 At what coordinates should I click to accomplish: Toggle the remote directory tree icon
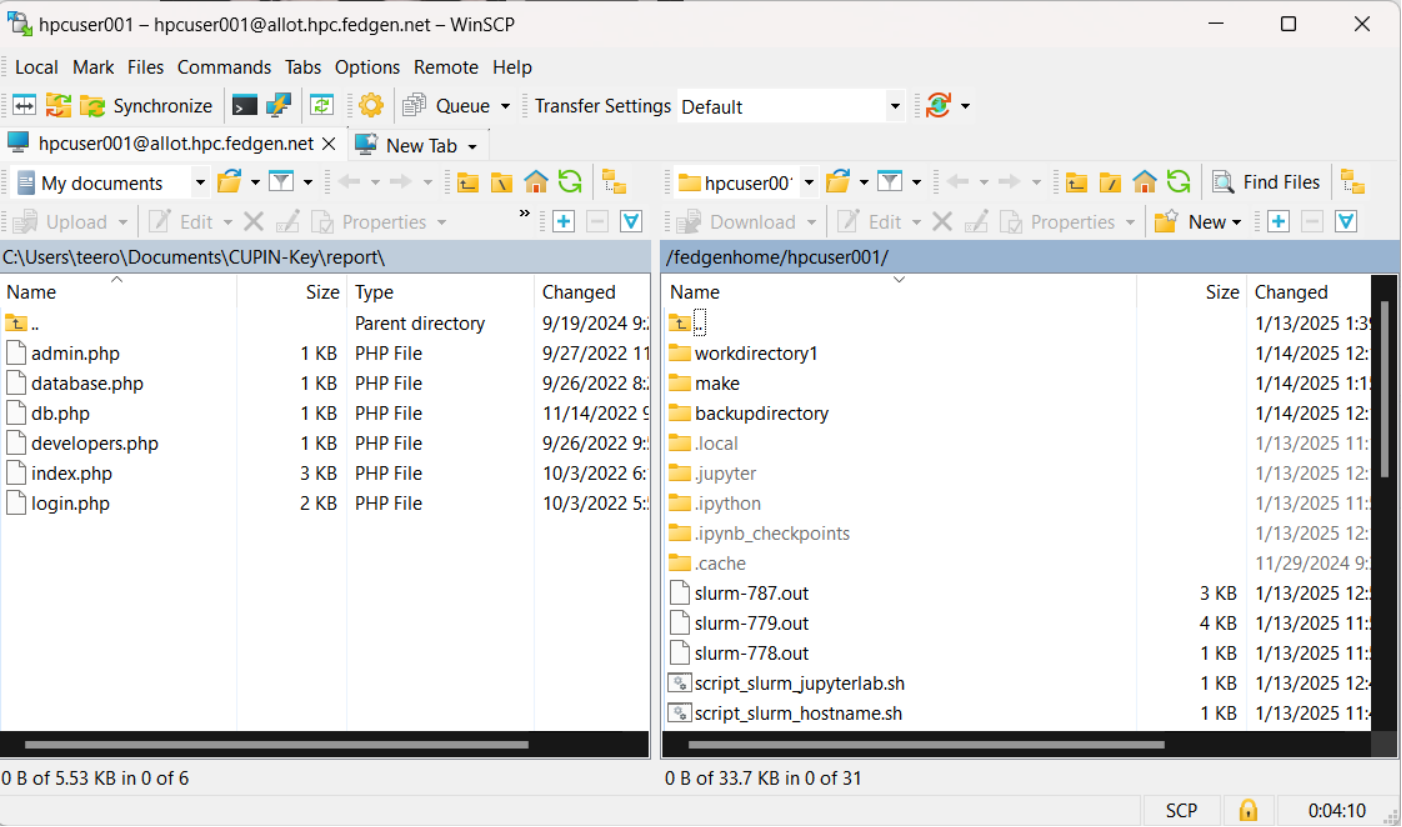pos(1353,182)
